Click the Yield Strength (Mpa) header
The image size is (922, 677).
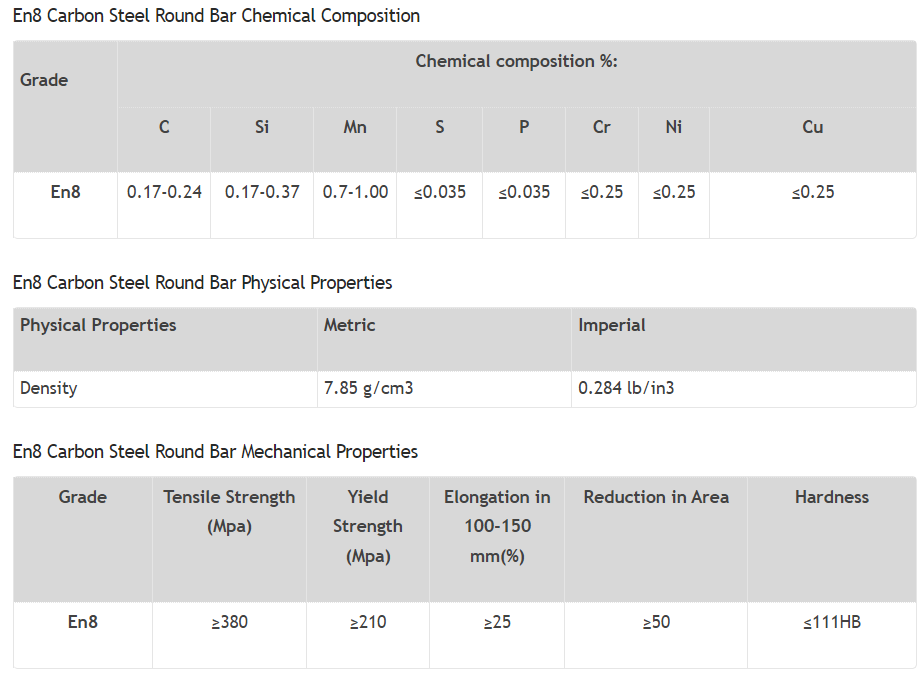click(x=368, y=526)
